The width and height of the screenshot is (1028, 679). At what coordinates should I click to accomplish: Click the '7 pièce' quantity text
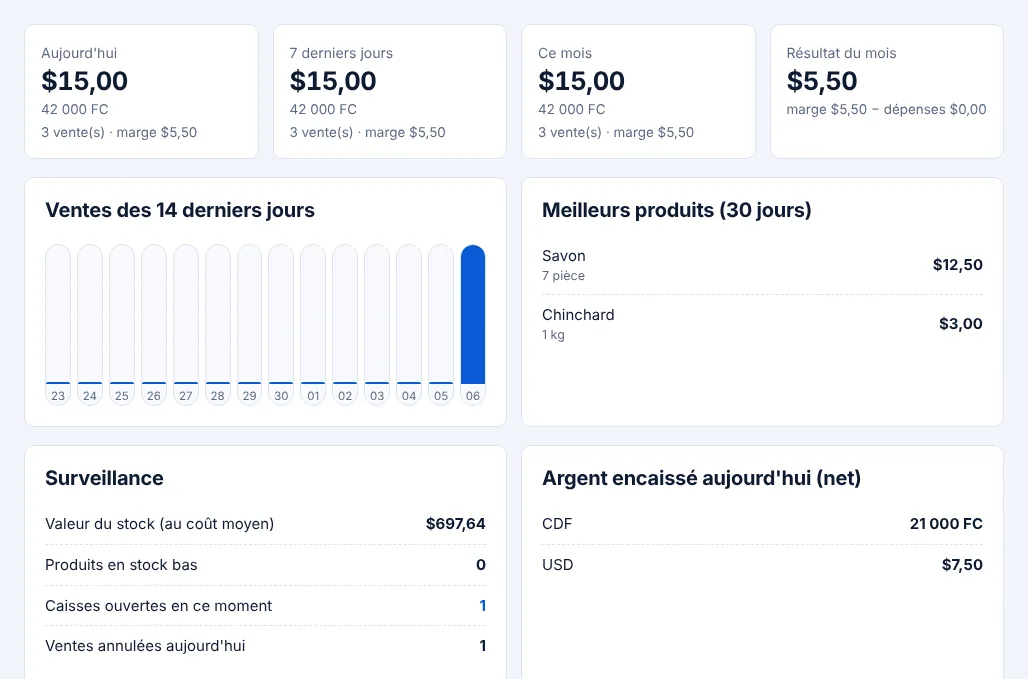click(563, 276)
